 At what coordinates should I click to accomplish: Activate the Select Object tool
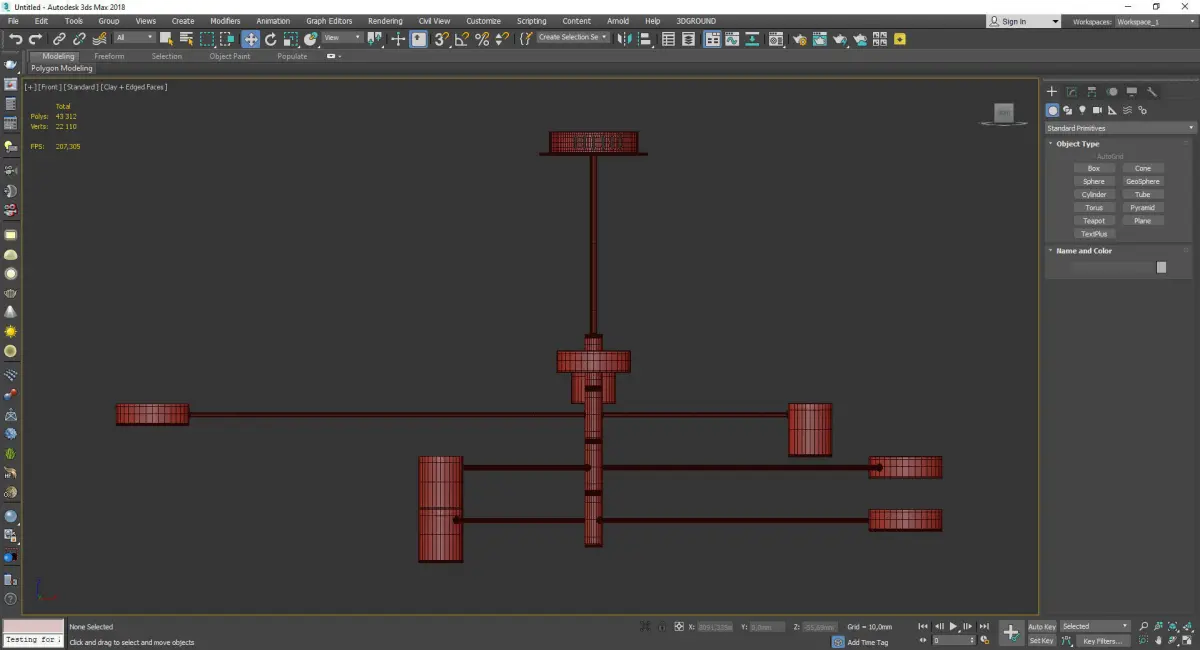(167, 39)
